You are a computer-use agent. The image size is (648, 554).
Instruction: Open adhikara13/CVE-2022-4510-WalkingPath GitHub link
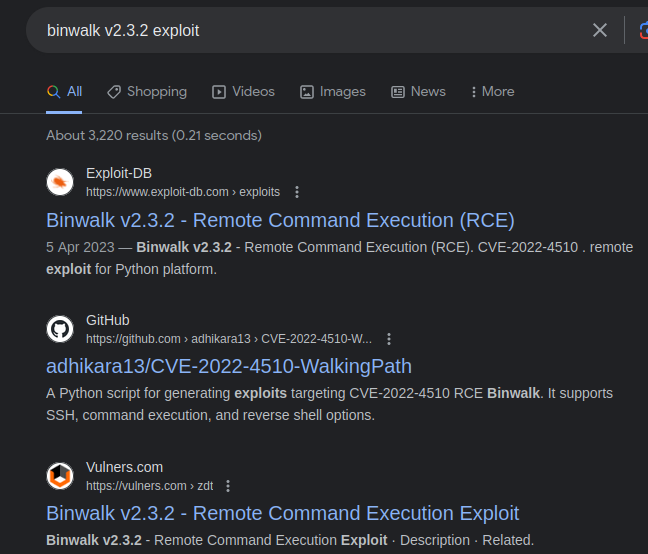point(229,366)
